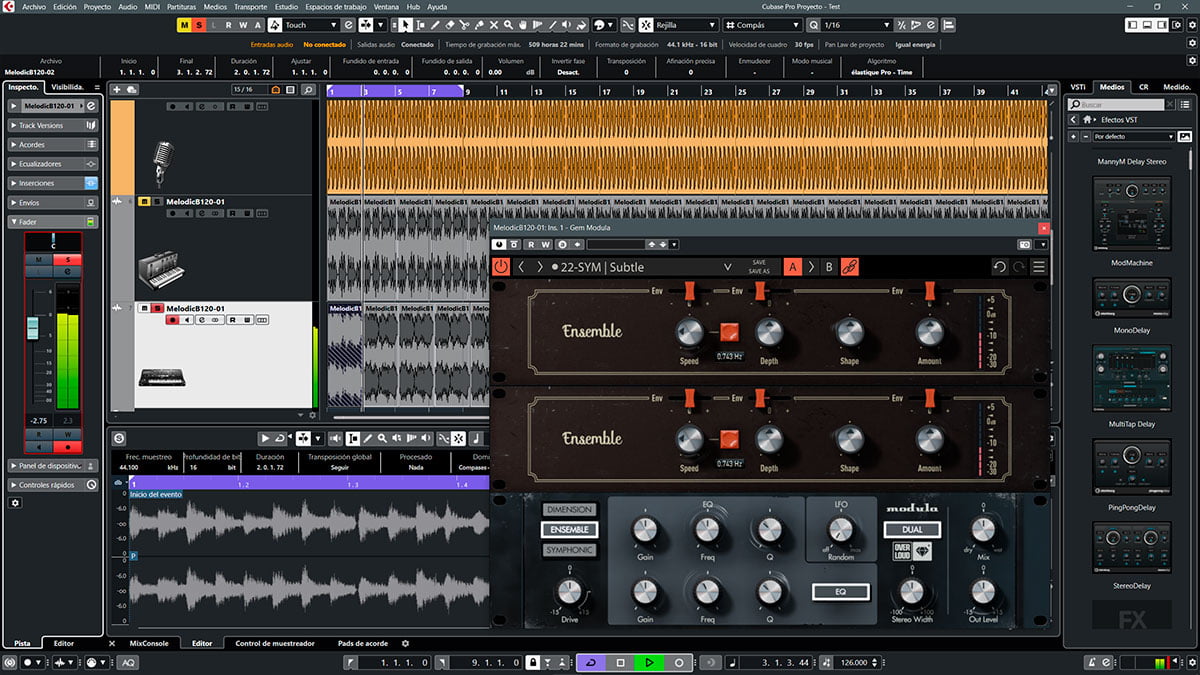The width and height of the screenshot is (1200, 675).
Task: Open the Modula preset list chevron
Action: 728,267
